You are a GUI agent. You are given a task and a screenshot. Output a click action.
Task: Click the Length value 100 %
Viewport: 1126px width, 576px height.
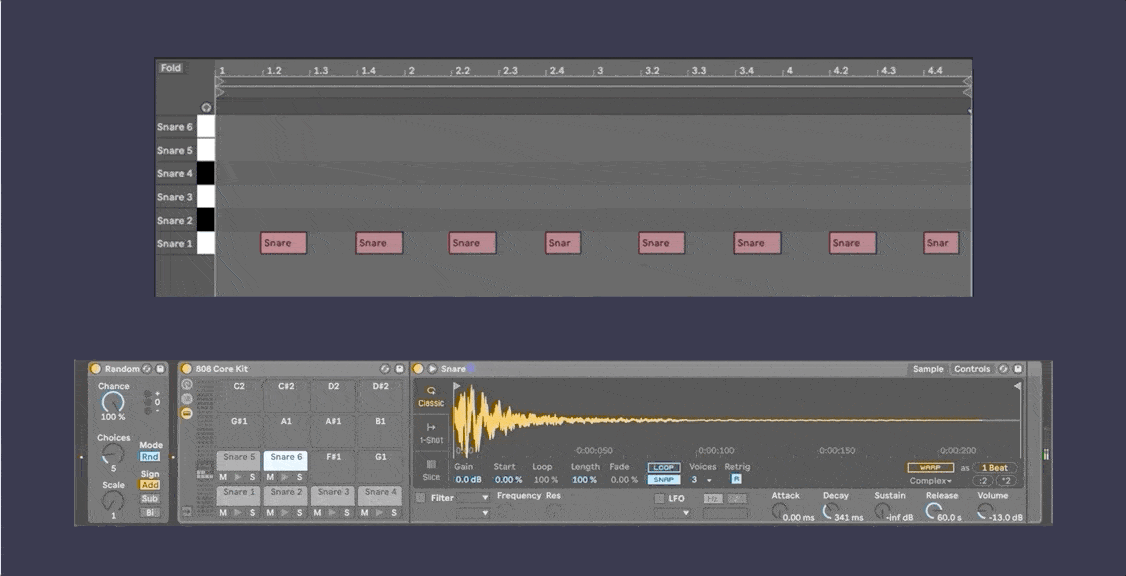click(x=585, y=480)
